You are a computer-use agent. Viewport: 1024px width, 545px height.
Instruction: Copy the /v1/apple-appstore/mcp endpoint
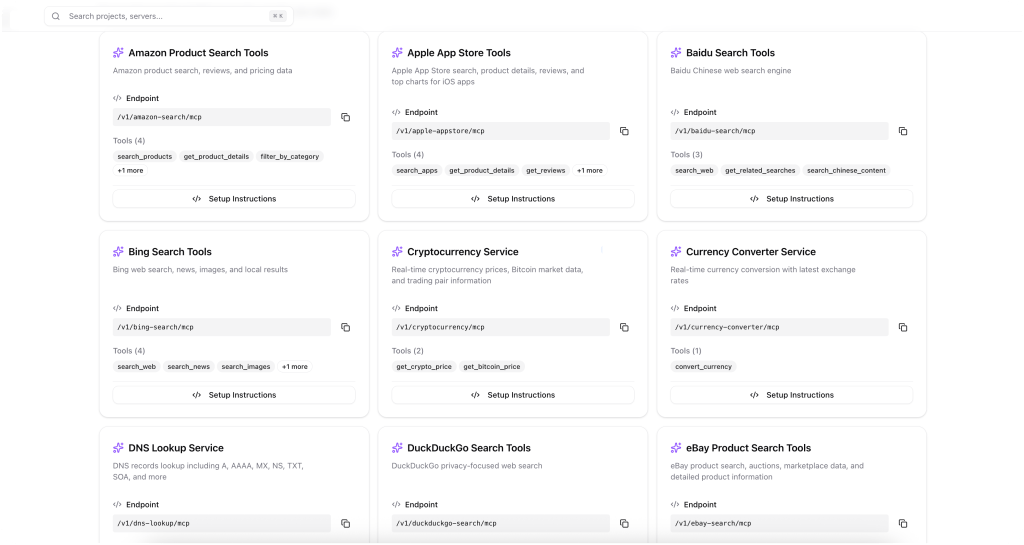(624, 131)
